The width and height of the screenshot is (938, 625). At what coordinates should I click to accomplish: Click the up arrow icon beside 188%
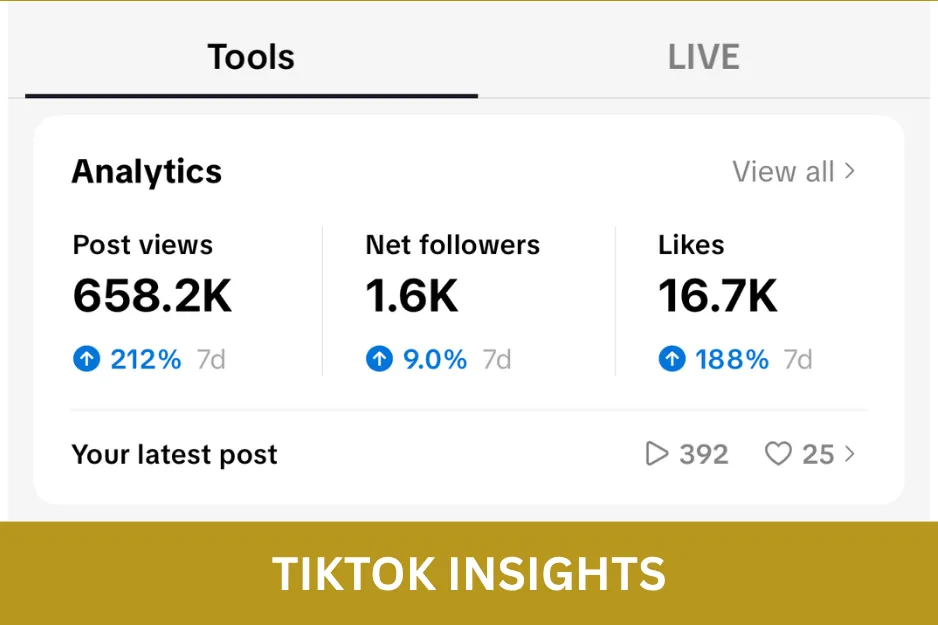click(672, 359)
